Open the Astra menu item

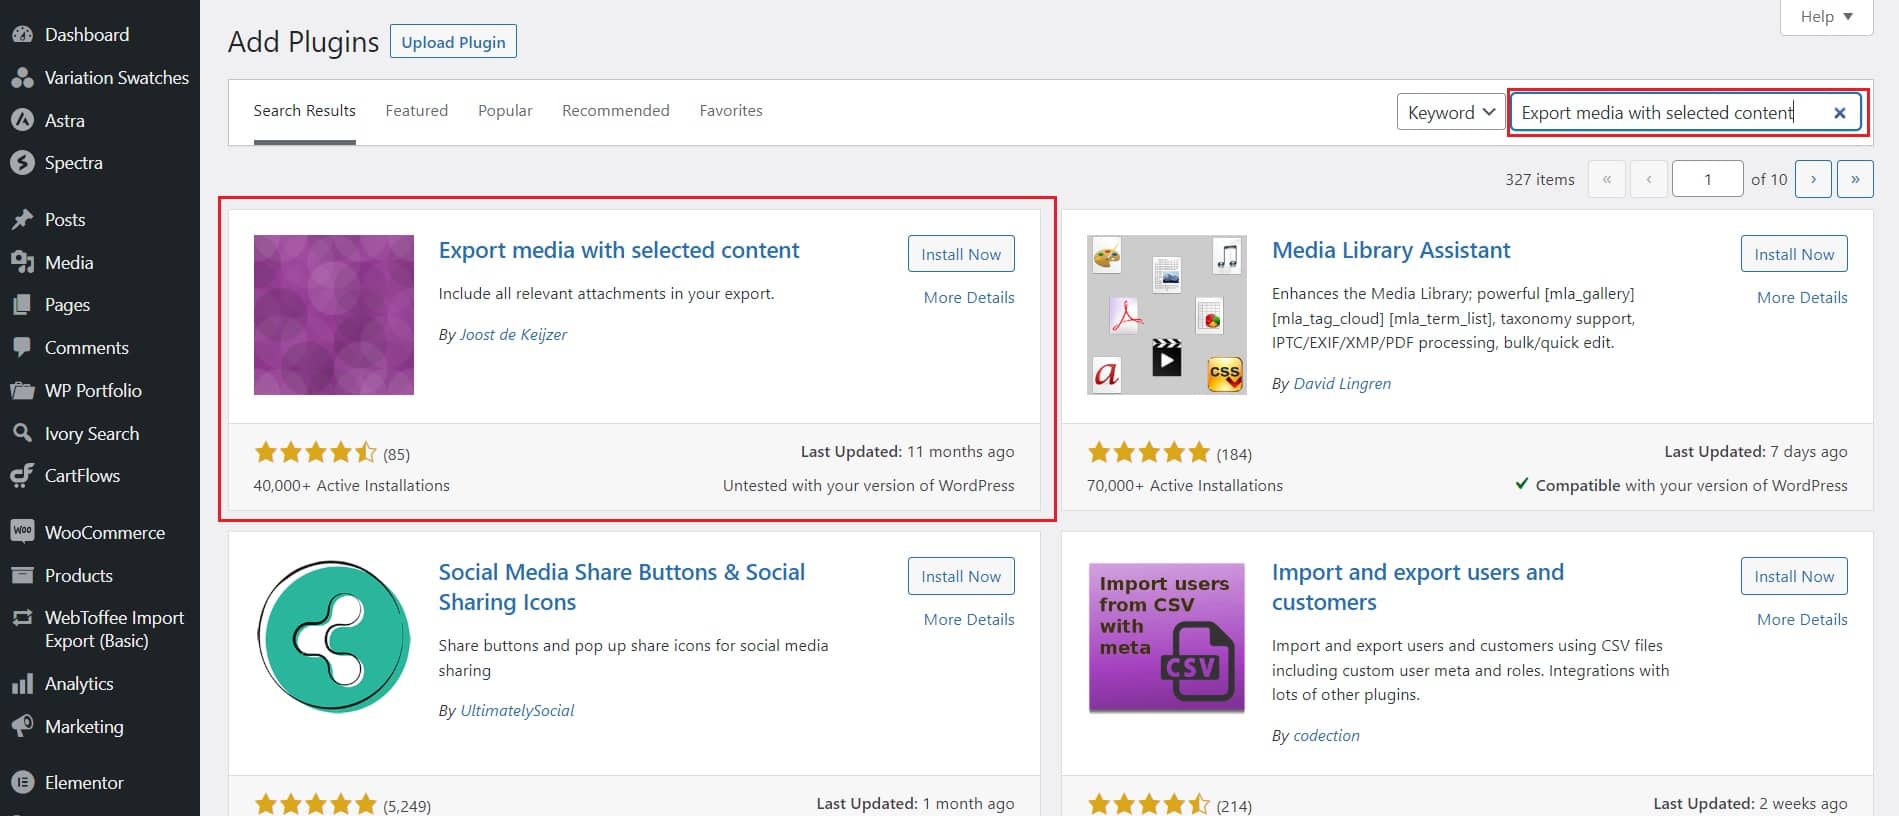pyautogui.click(x=65, y=120)
